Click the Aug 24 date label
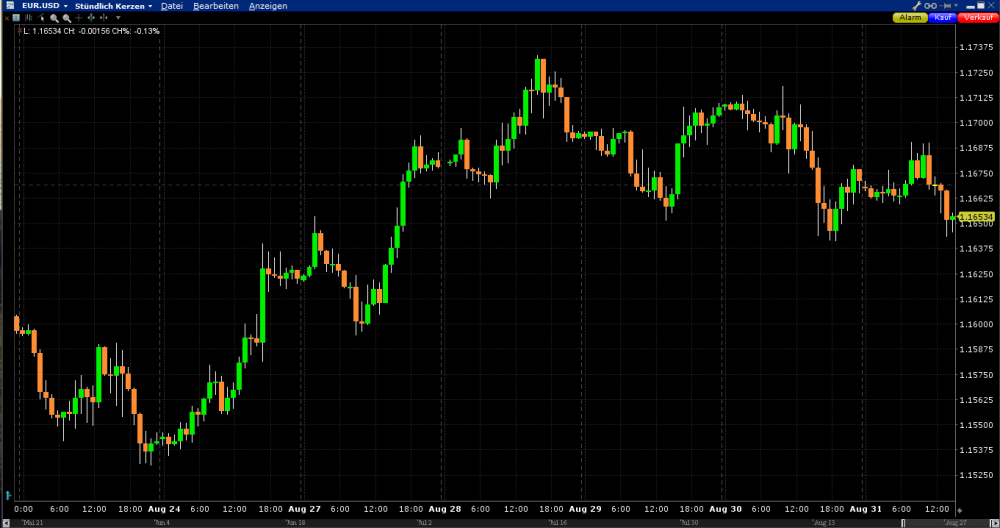Image resolution: width=1000 pixels, height=528 pixels. coord(164,510)
